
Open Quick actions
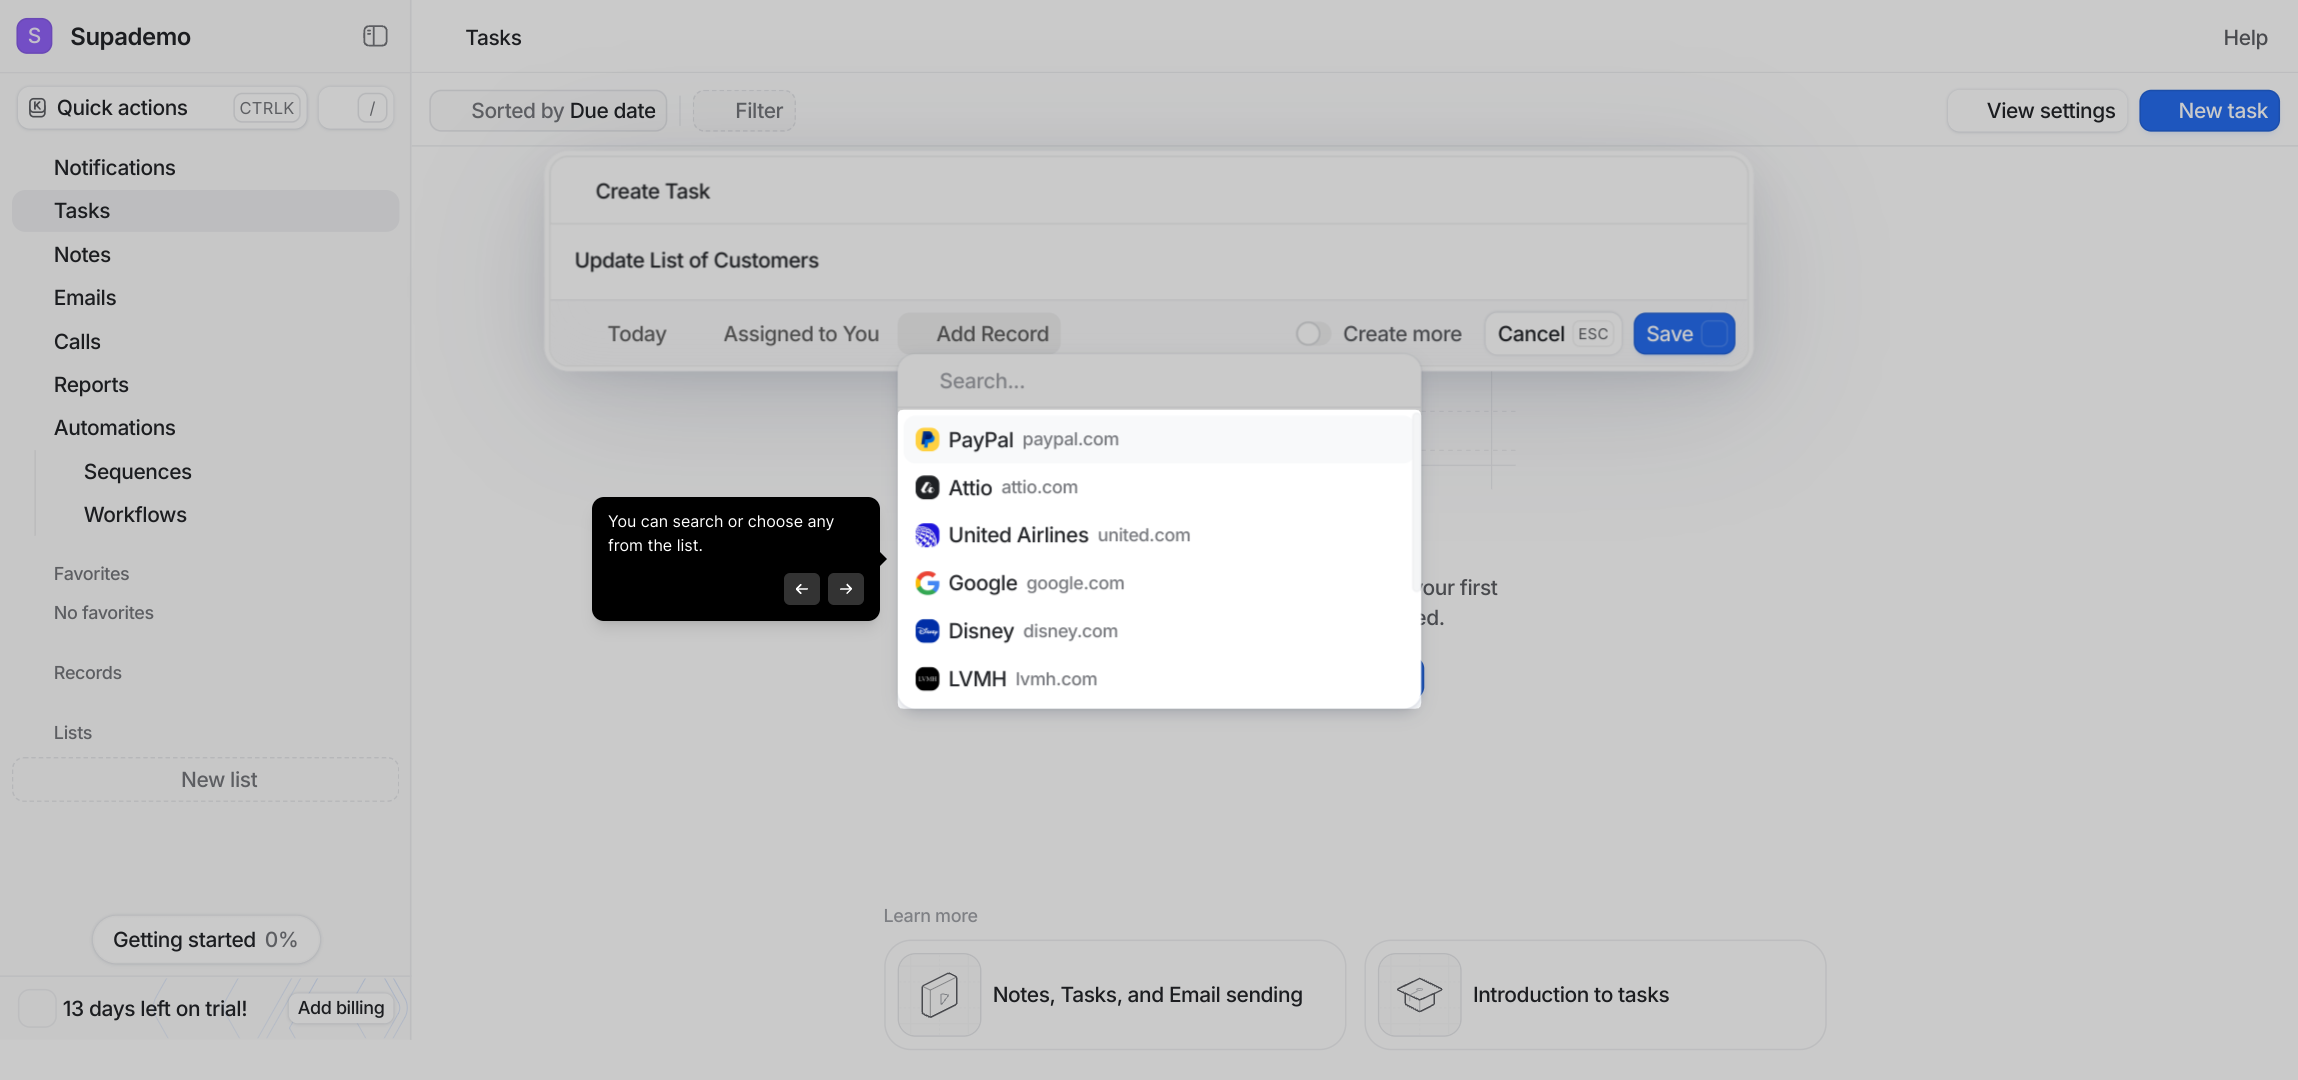(x=162, y=108)
